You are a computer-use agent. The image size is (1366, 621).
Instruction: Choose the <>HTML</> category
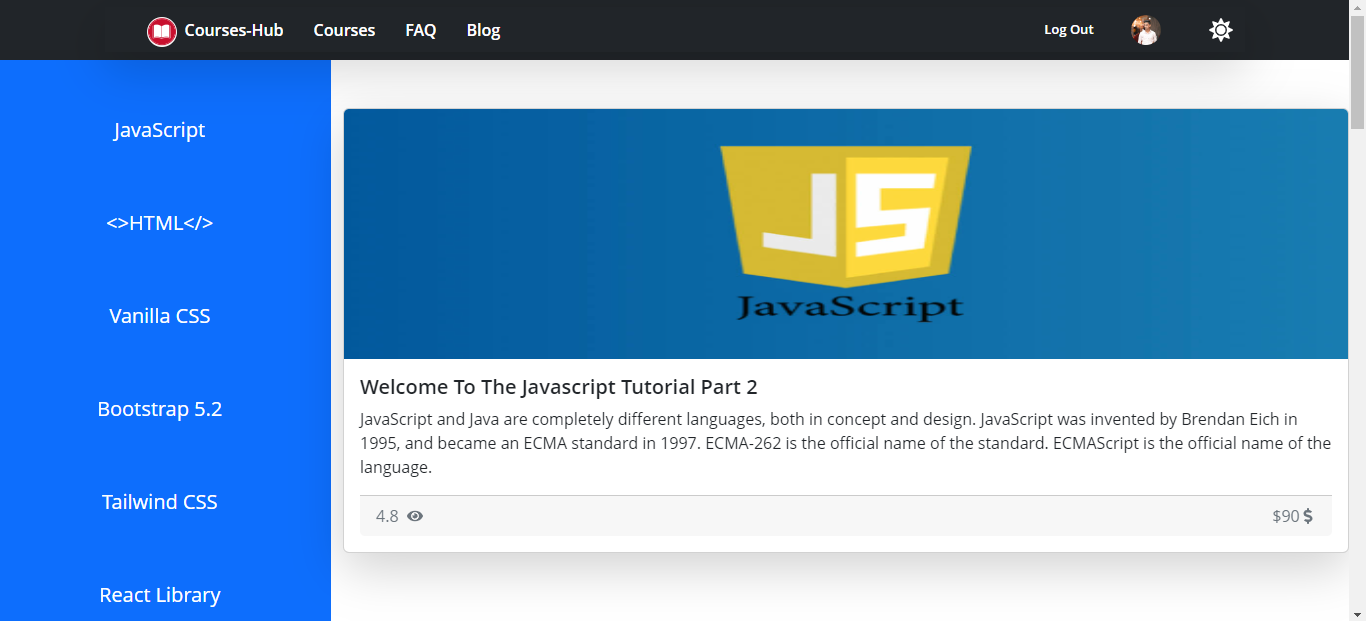click(x=160, y=223)
